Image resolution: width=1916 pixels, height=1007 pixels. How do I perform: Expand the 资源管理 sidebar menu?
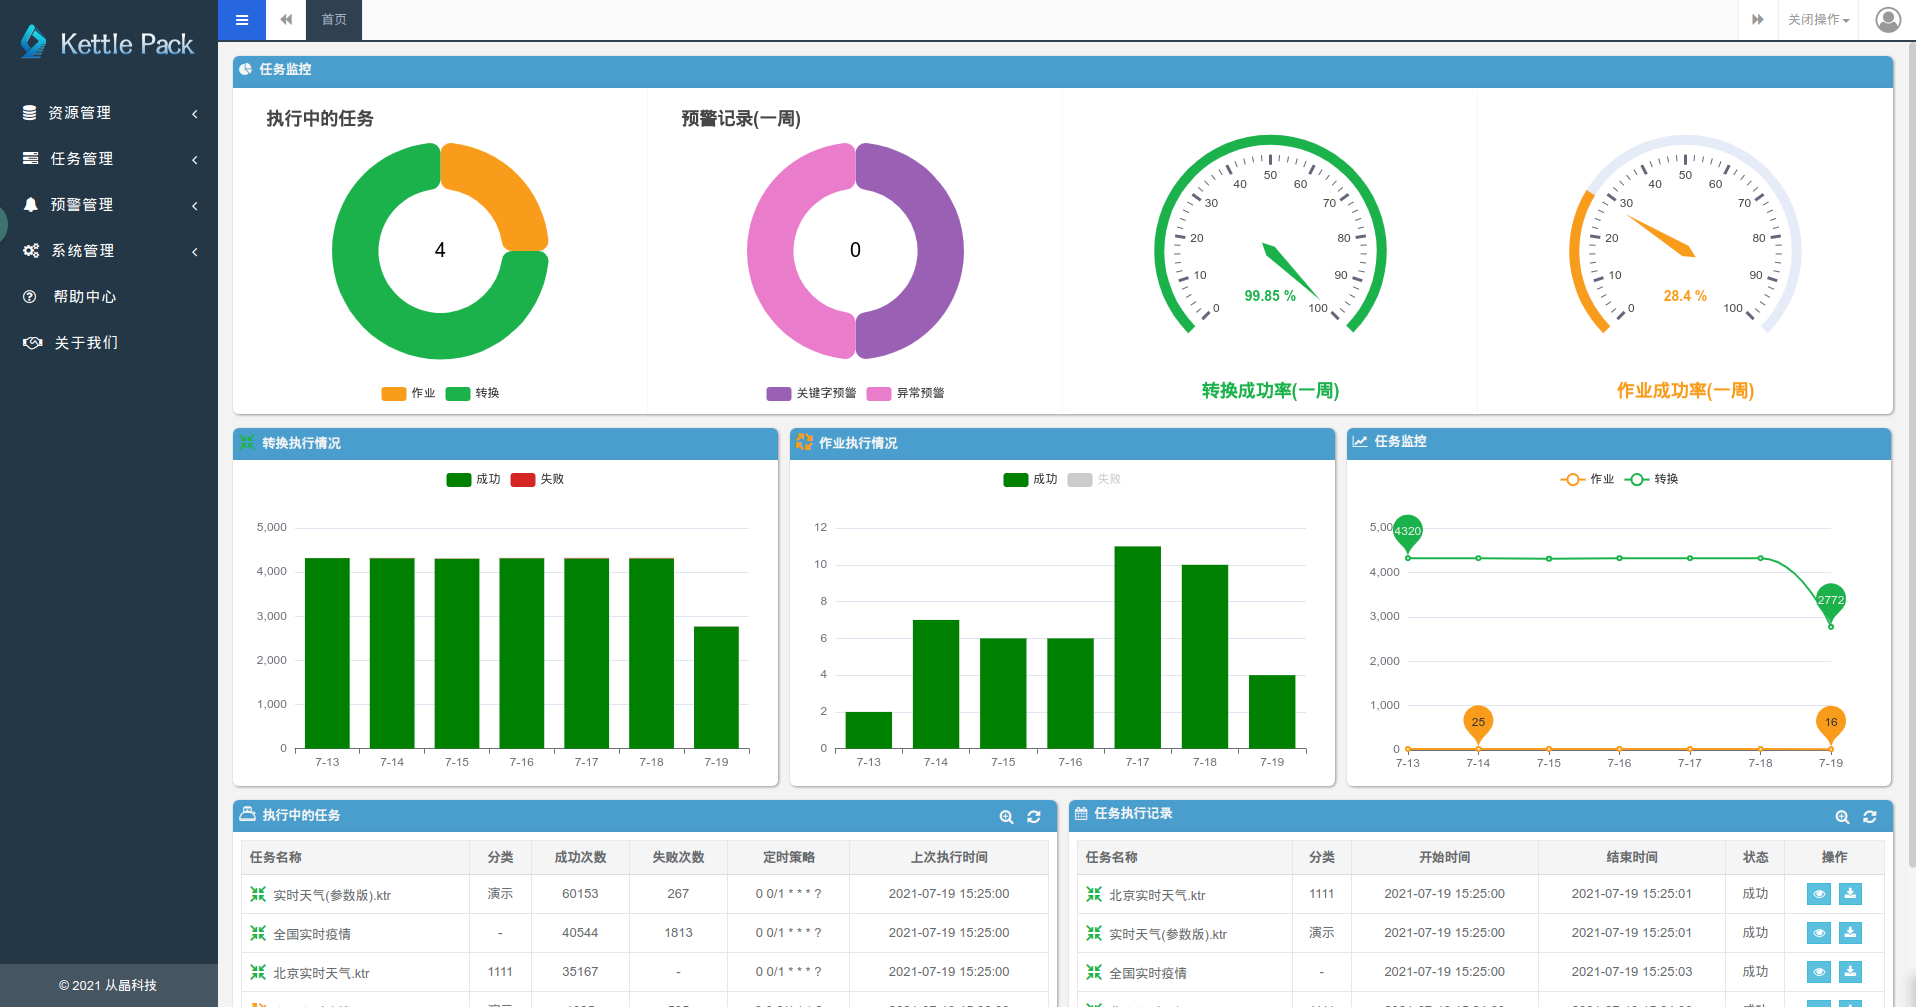click(x=109, y=113)
